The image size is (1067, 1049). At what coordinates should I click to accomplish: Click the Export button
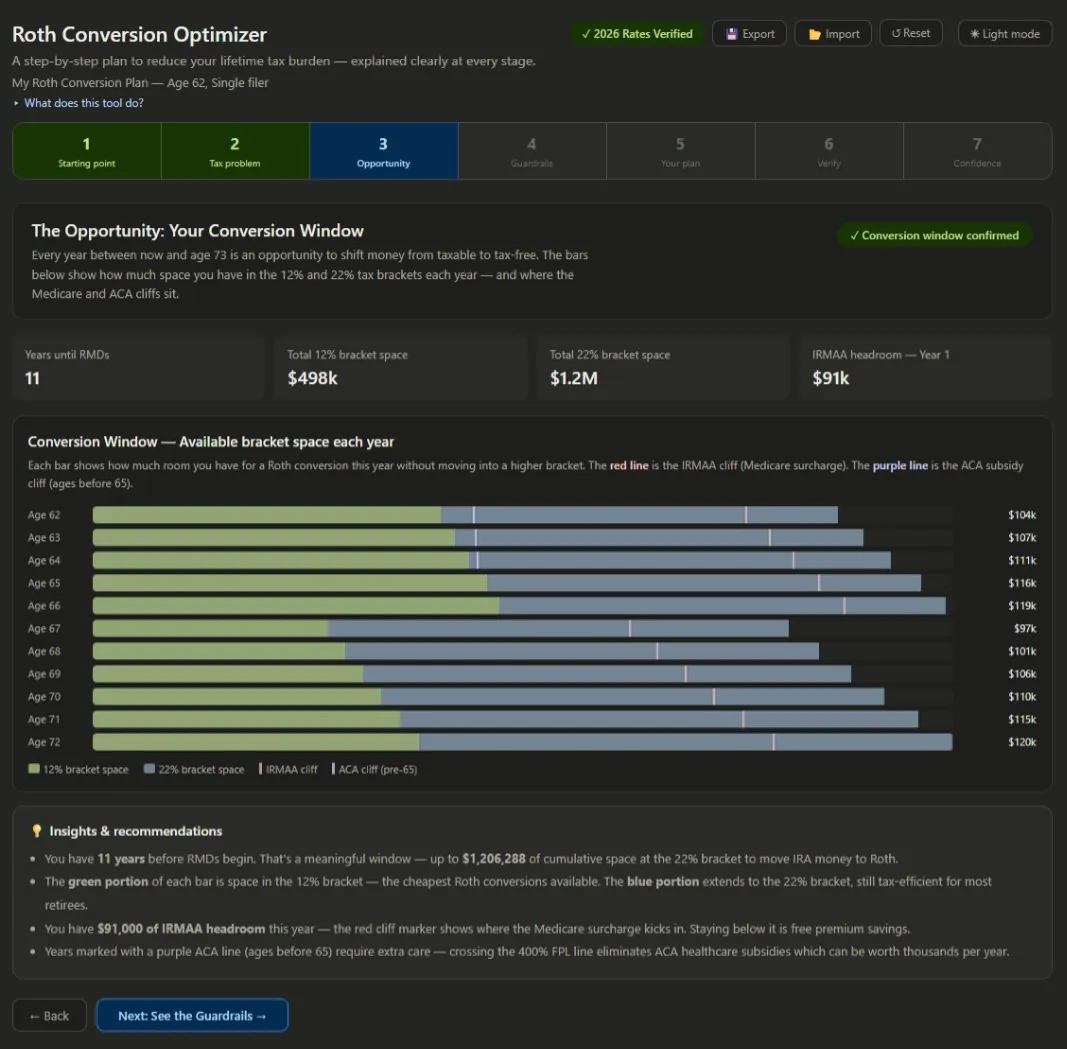coord(749,33)
